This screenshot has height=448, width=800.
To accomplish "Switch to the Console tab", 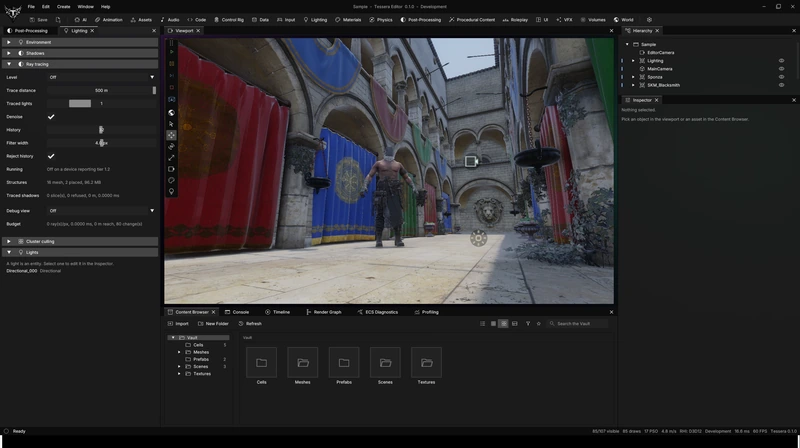I will [237, 312].
